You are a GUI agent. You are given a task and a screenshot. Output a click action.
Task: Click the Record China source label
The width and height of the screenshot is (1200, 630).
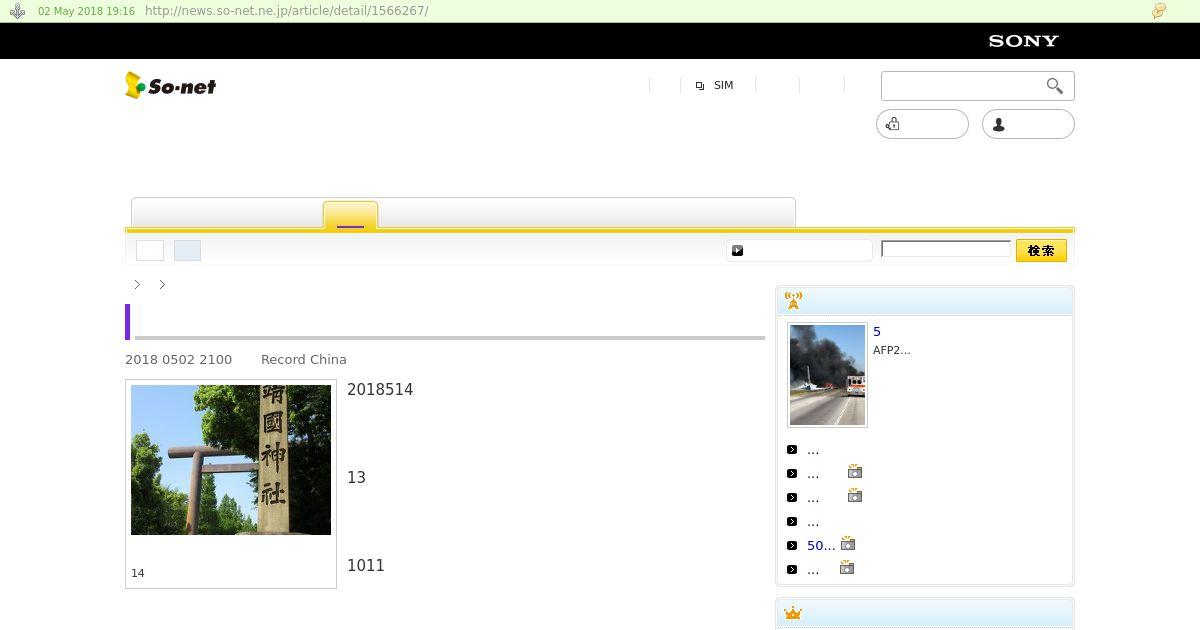tap(304, 359)
